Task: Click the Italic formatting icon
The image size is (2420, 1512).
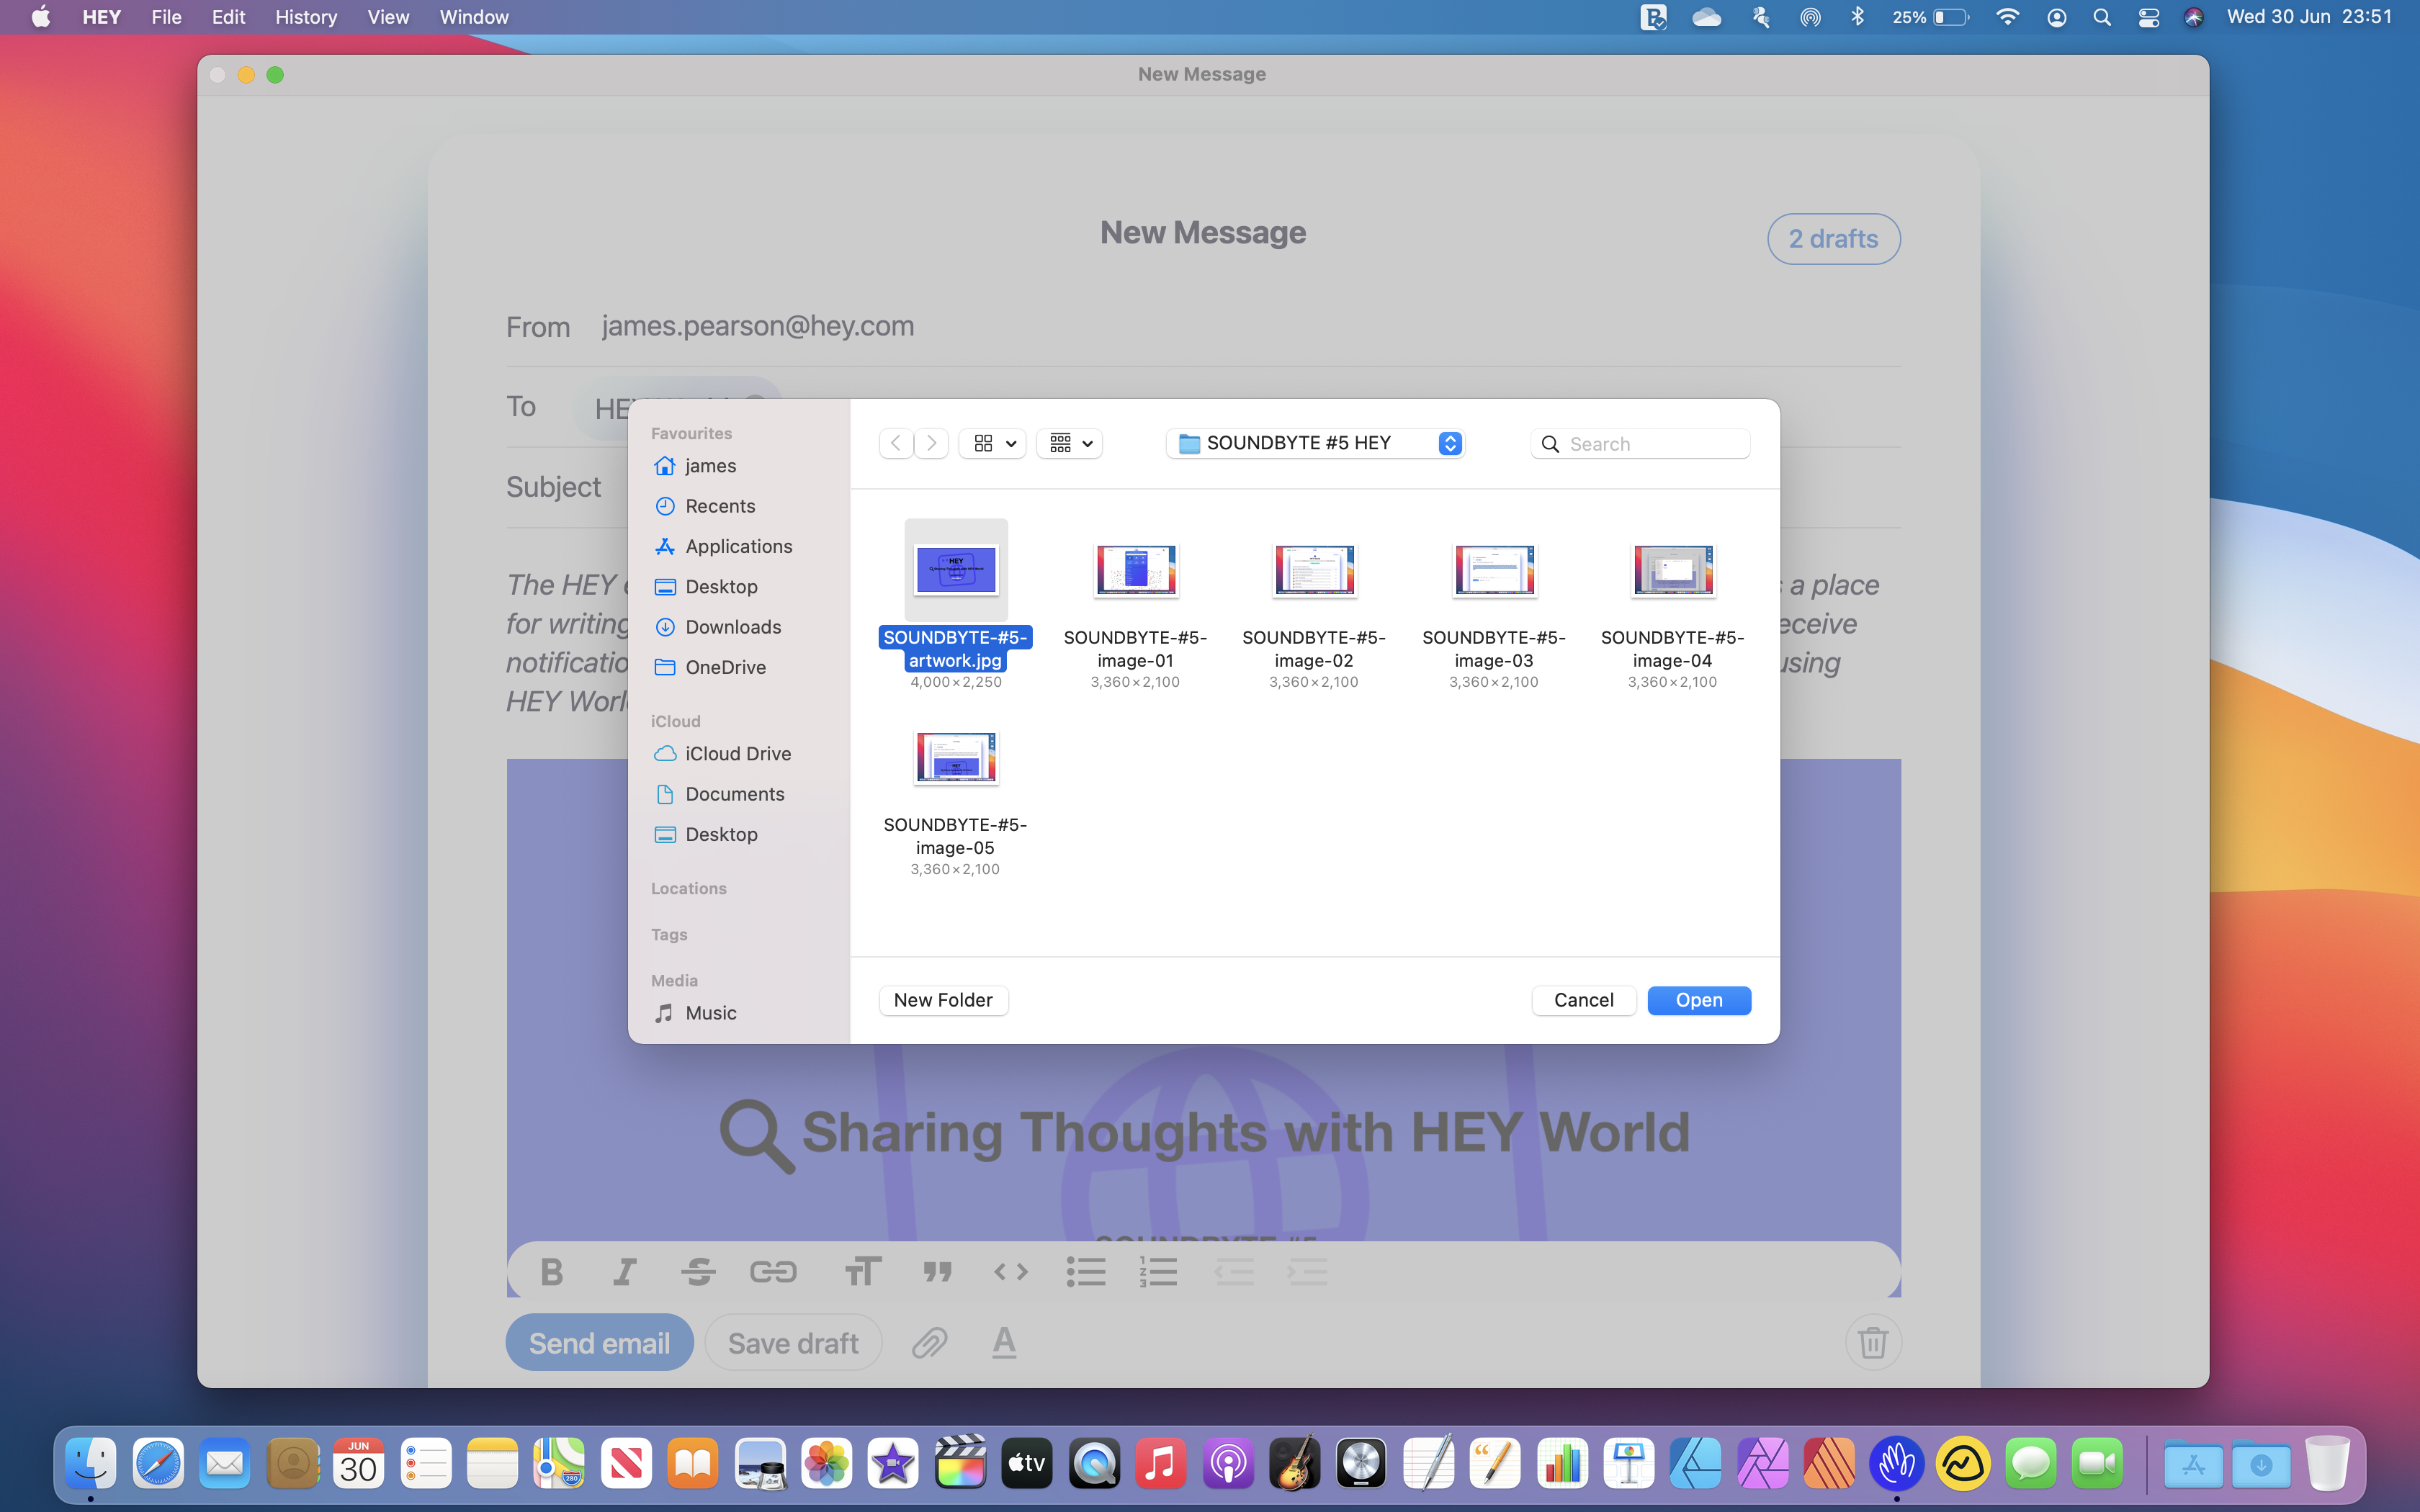Action: click(624, 1272)
